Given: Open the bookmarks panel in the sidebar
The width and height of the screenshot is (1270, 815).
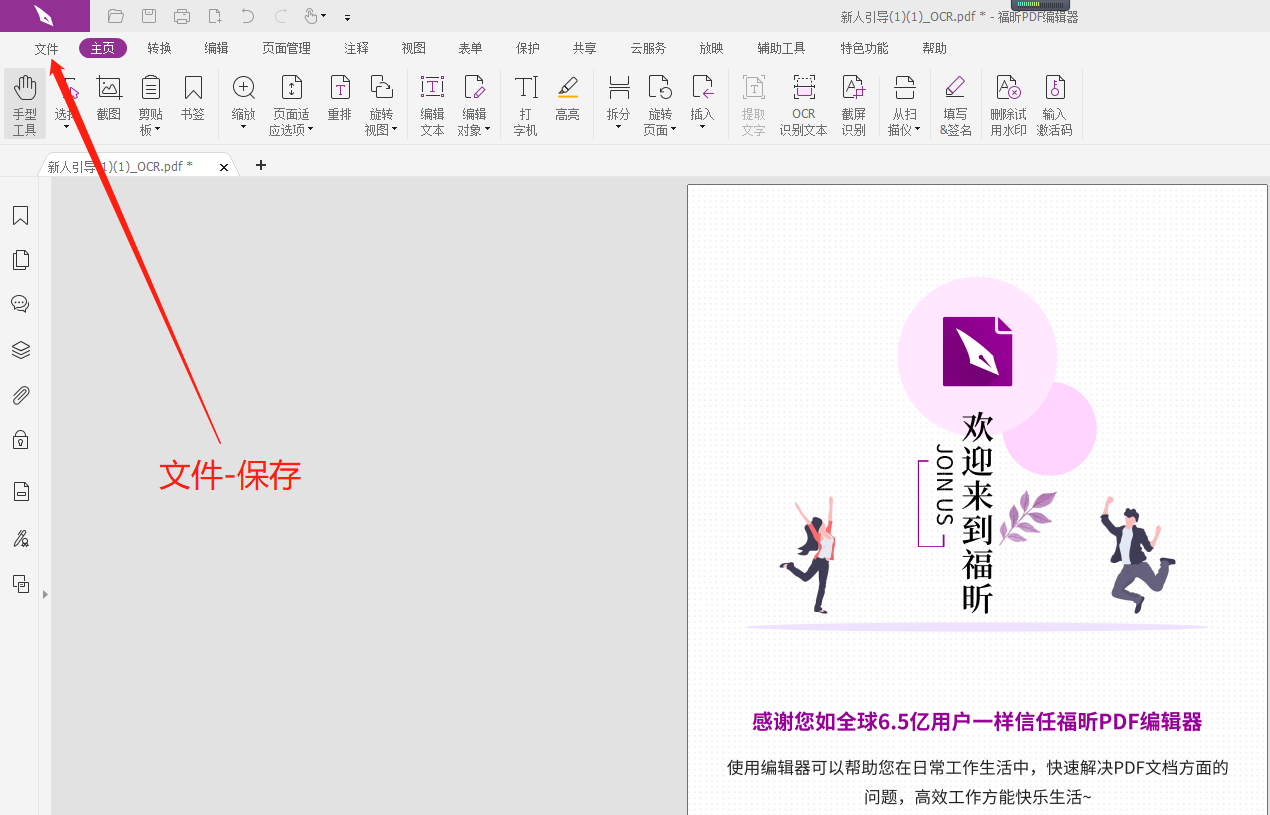Looking at the screenshot, I should (20, 215).
